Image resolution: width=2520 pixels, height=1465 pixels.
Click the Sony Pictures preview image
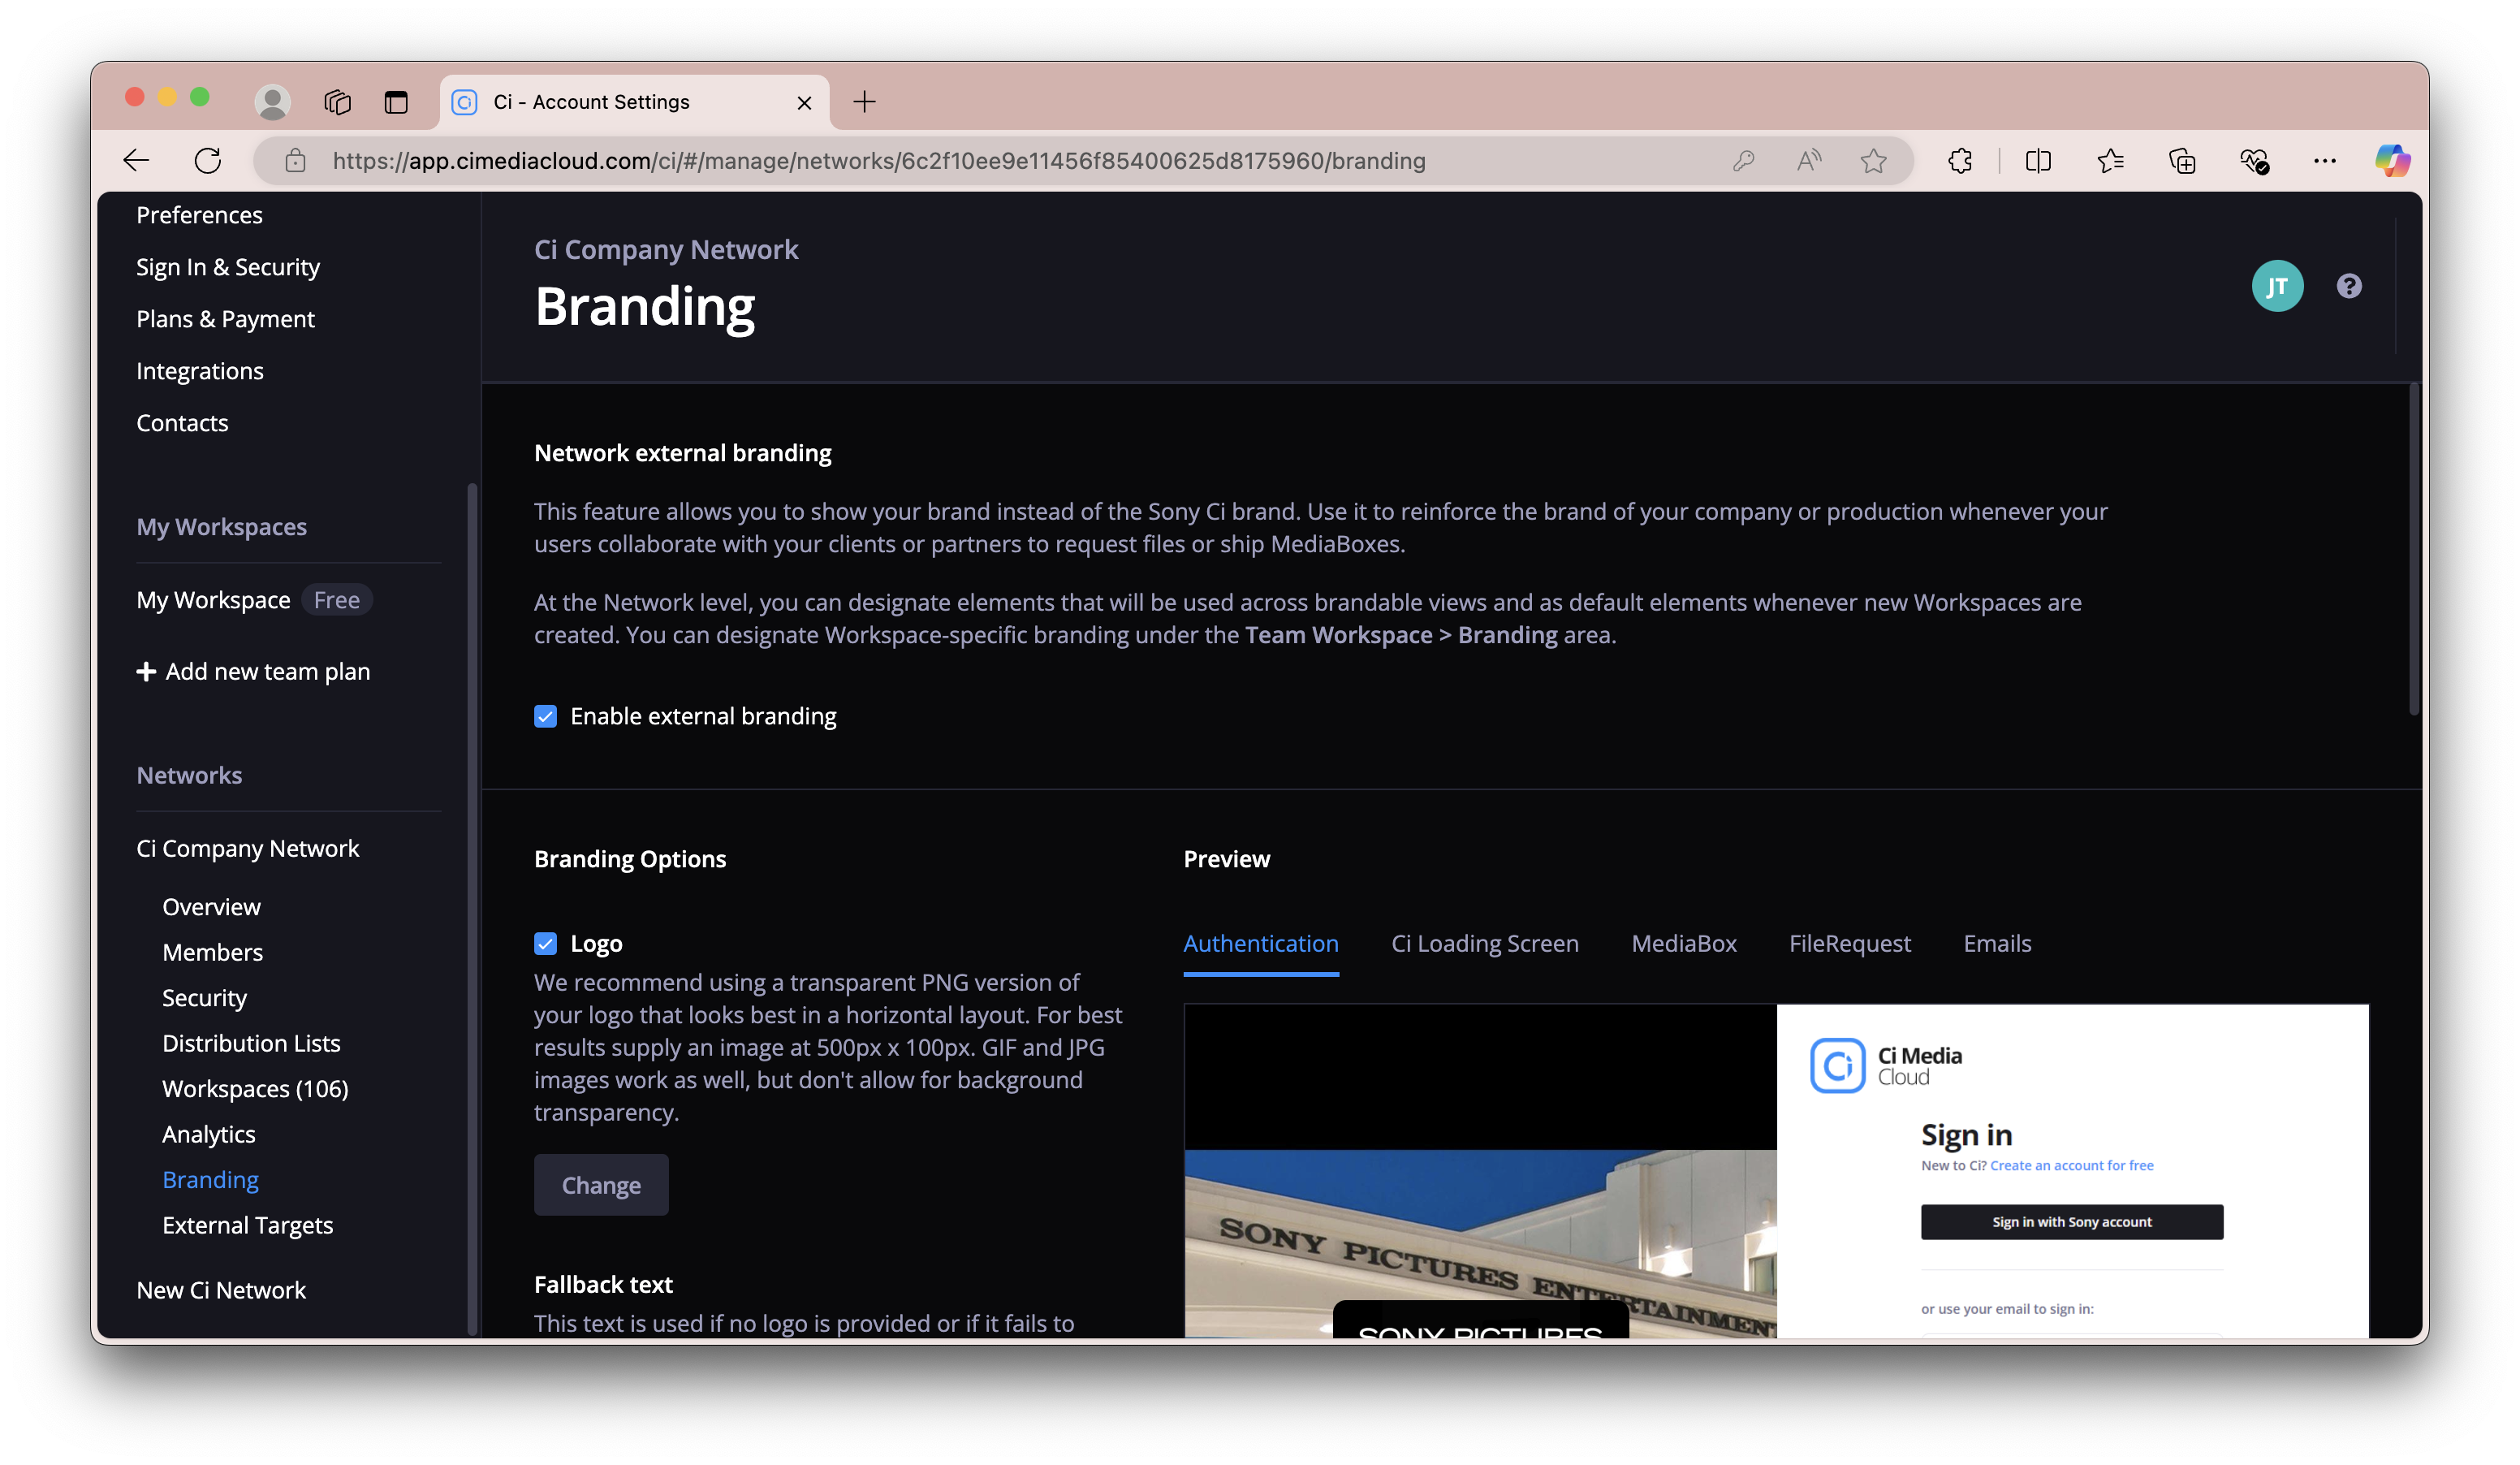click(x=1480, y=1242)
